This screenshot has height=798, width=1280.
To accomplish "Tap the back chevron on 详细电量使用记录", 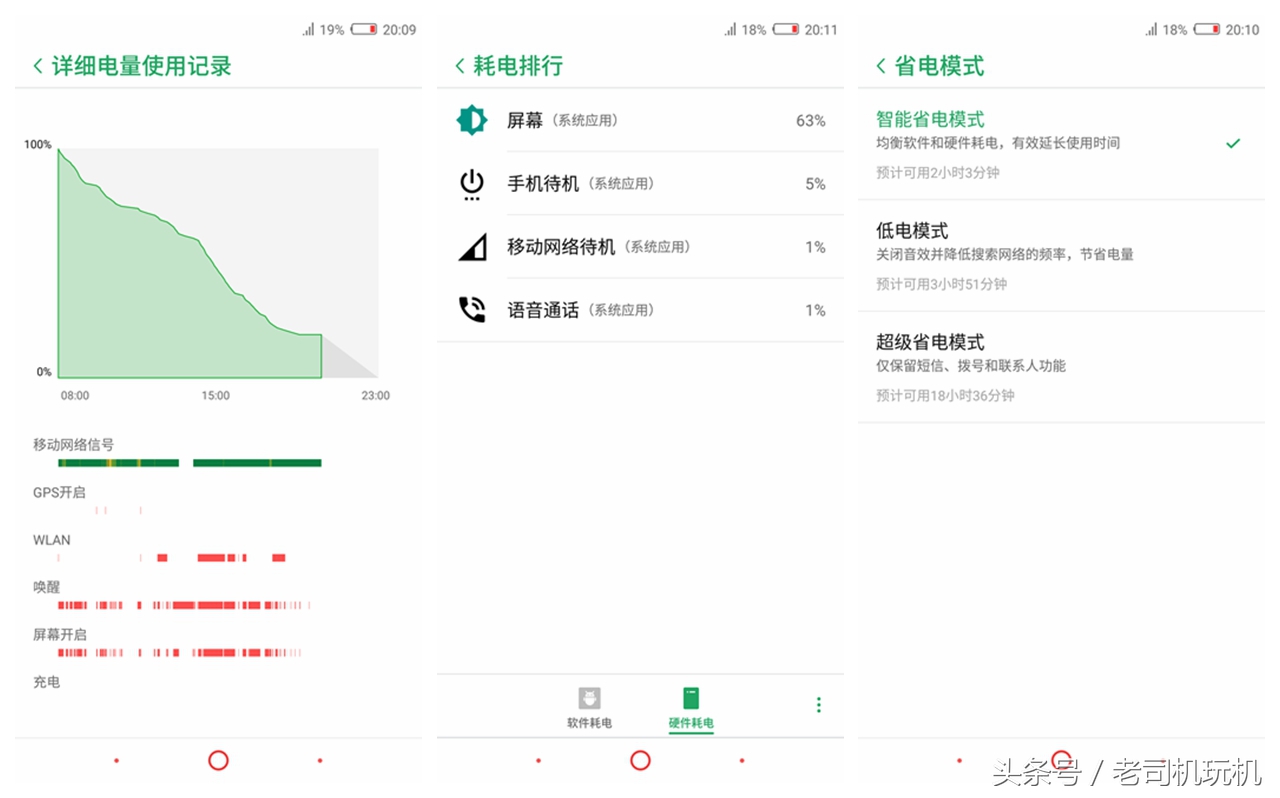I will [38, 65].
